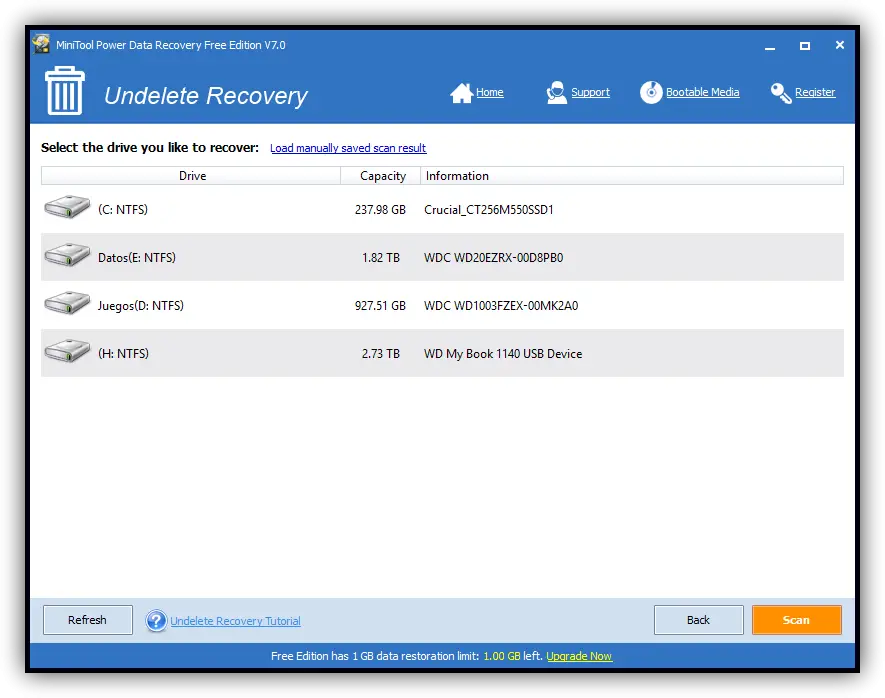This screenshot has width=885, height=698.
Task: Click WD My Book 1140 USB Device text
Action: 503,353
